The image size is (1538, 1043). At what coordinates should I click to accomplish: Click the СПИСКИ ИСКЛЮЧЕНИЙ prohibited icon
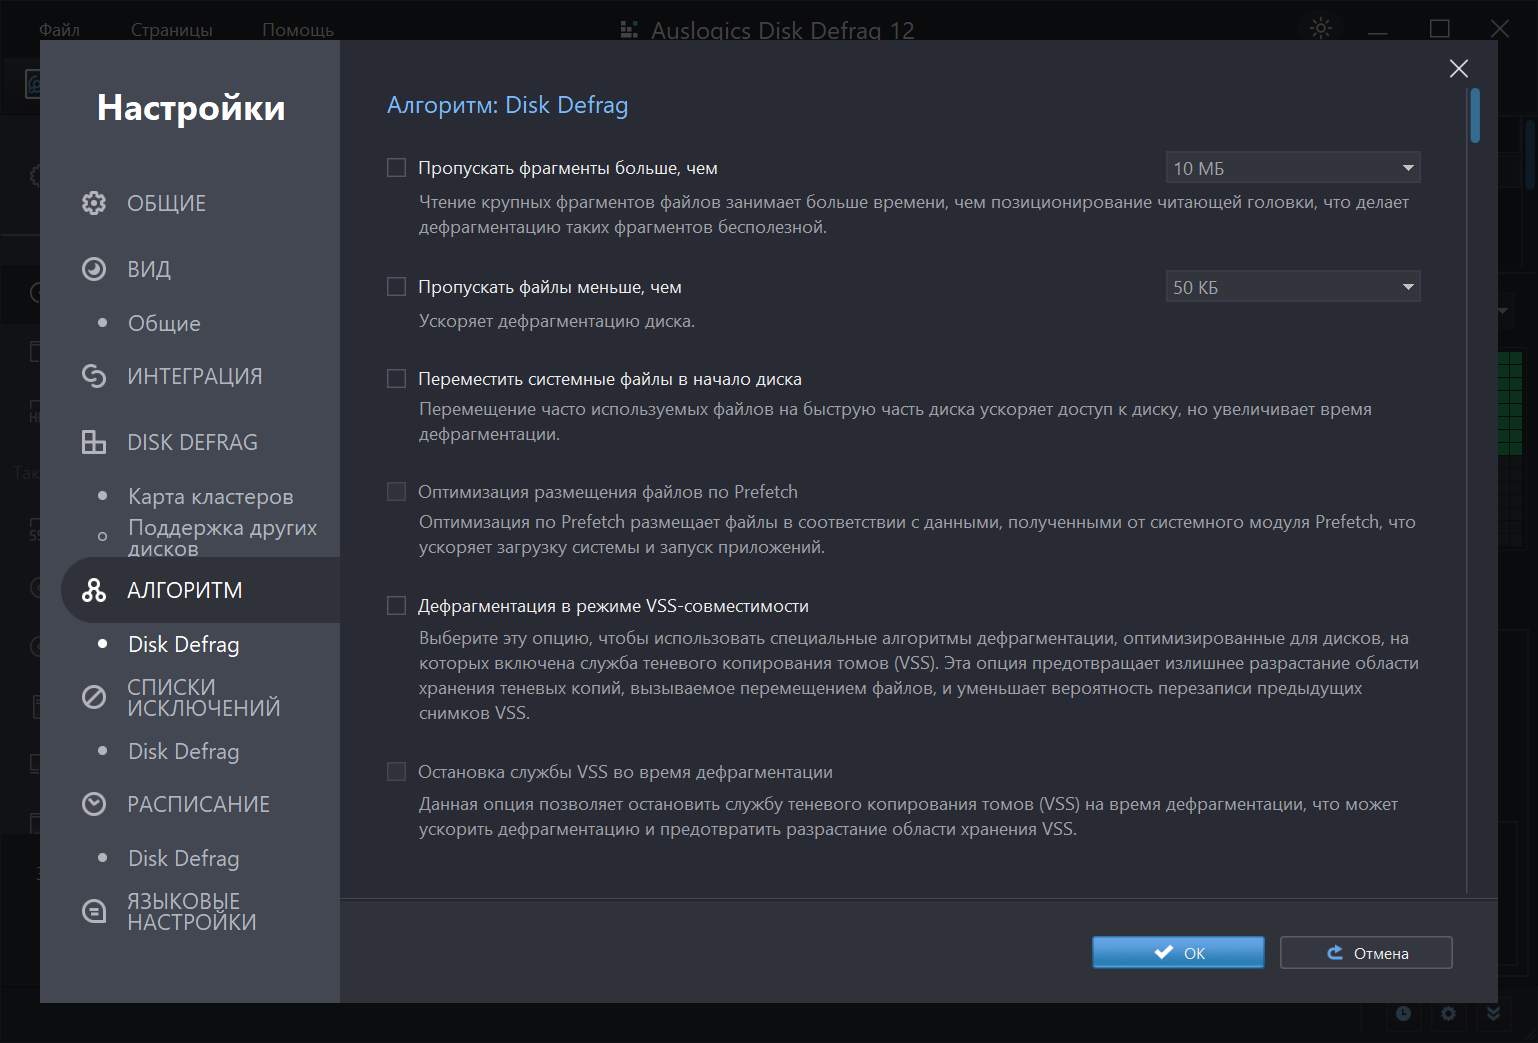pos(94,697)
